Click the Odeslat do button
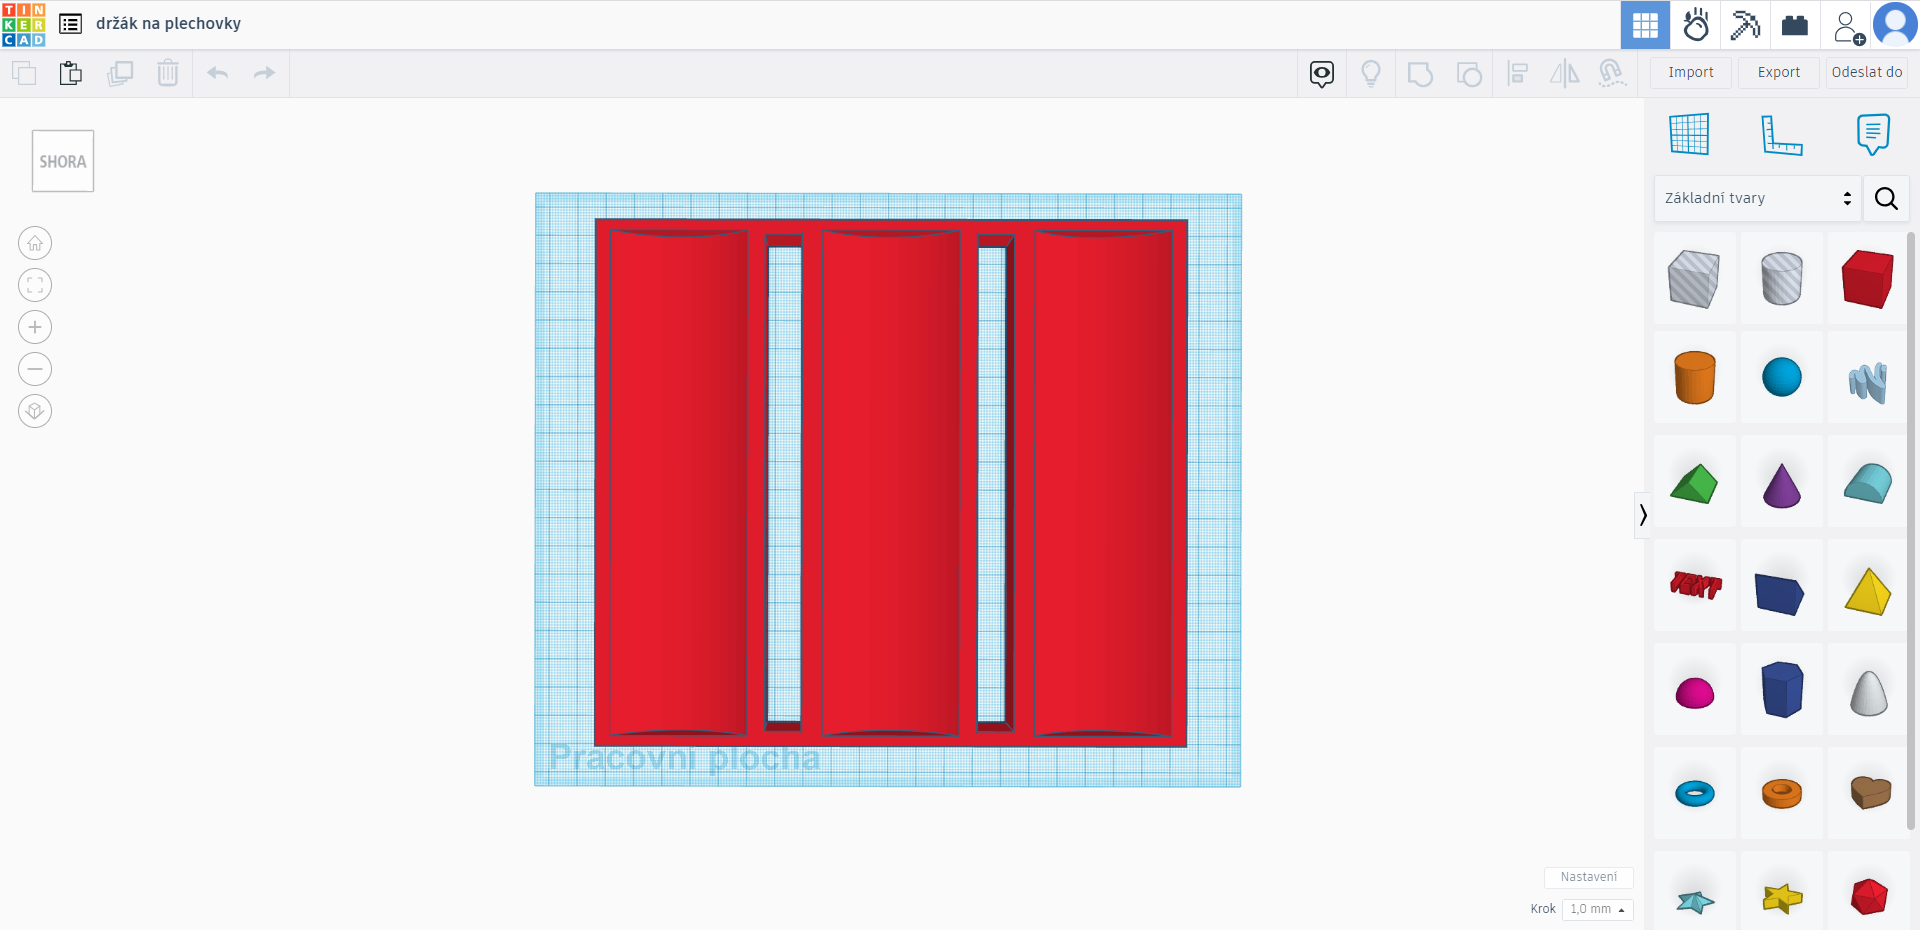Viewport: 1920px width, 930px height. tap(1867, 72)
